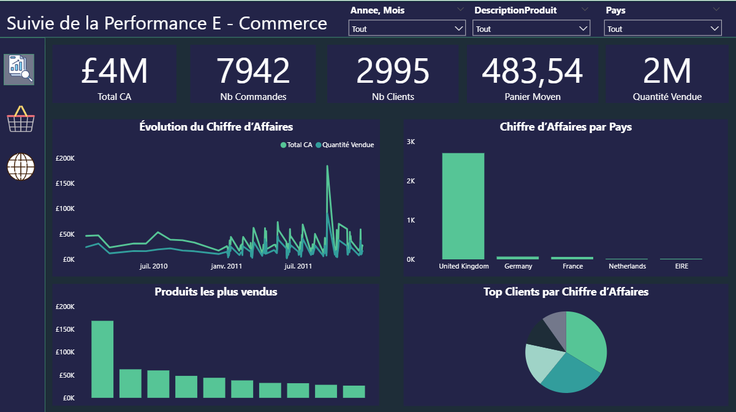This screenshot has height=412, width=736.
Task: Expand the Annee, Mois dropdown
Action: pyautogui.click(x=406, y=29)
